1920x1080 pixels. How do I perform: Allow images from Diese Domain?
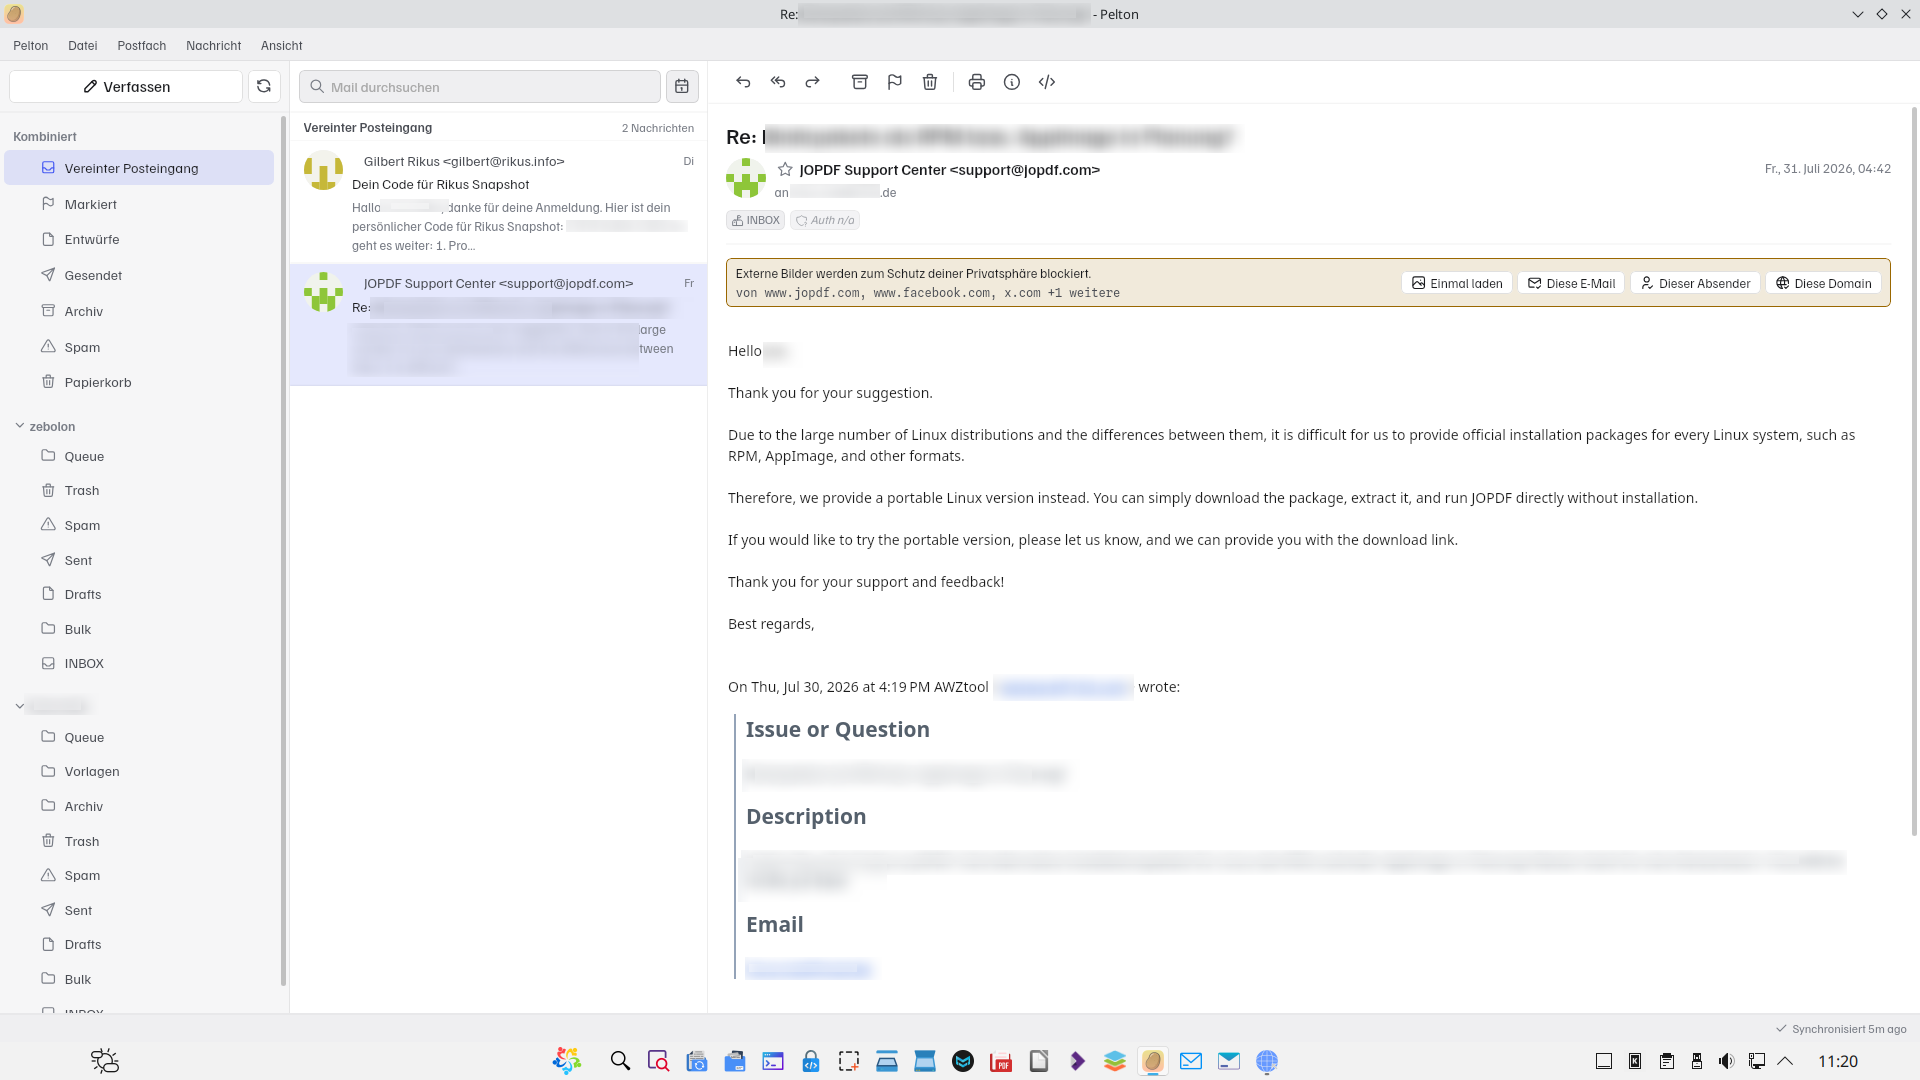point(1823,283)
